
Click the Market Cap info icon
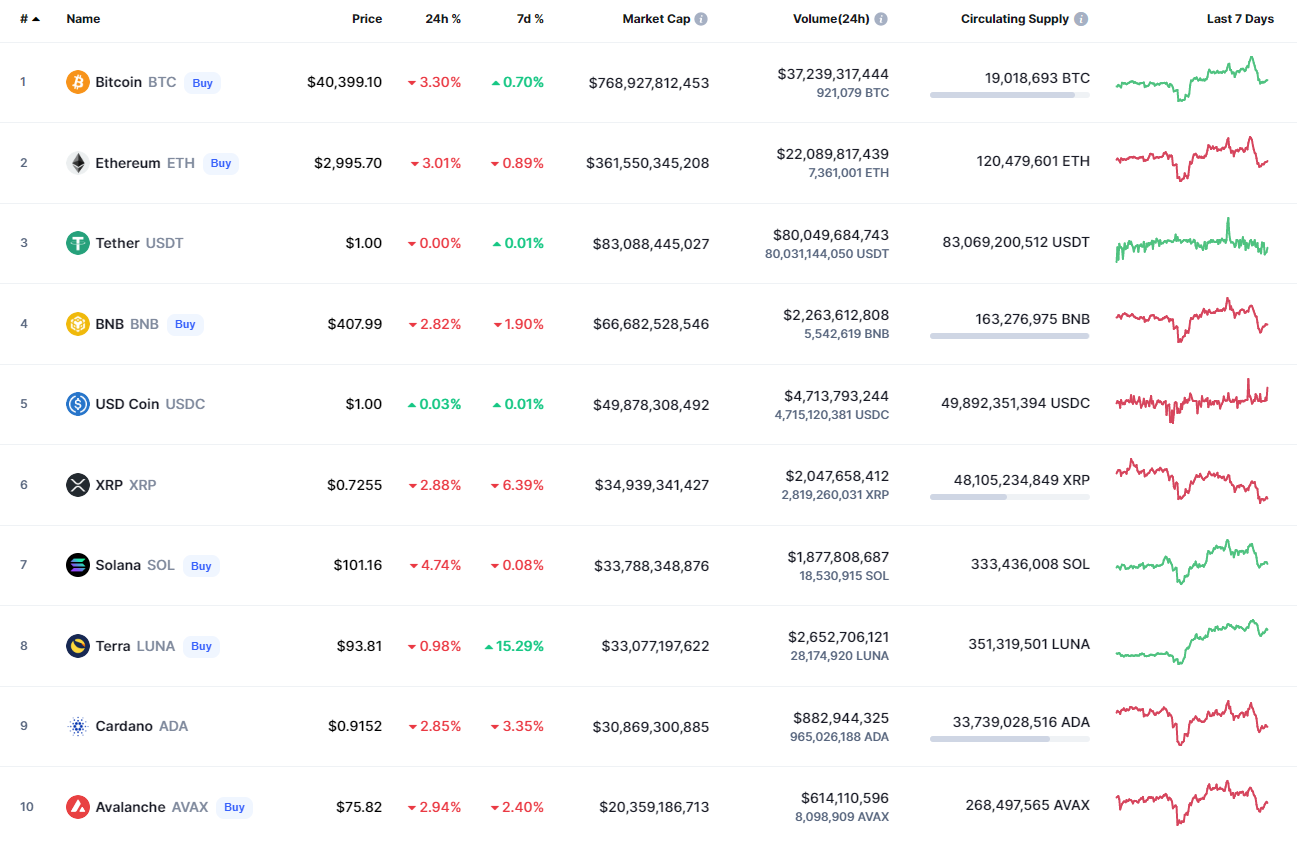pyautogui.click(x=701, y=19)
